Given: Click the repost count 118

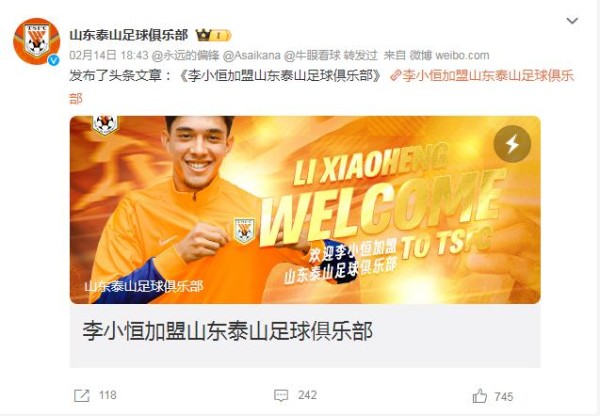Looking at the screenshot, I should (108, 395).
